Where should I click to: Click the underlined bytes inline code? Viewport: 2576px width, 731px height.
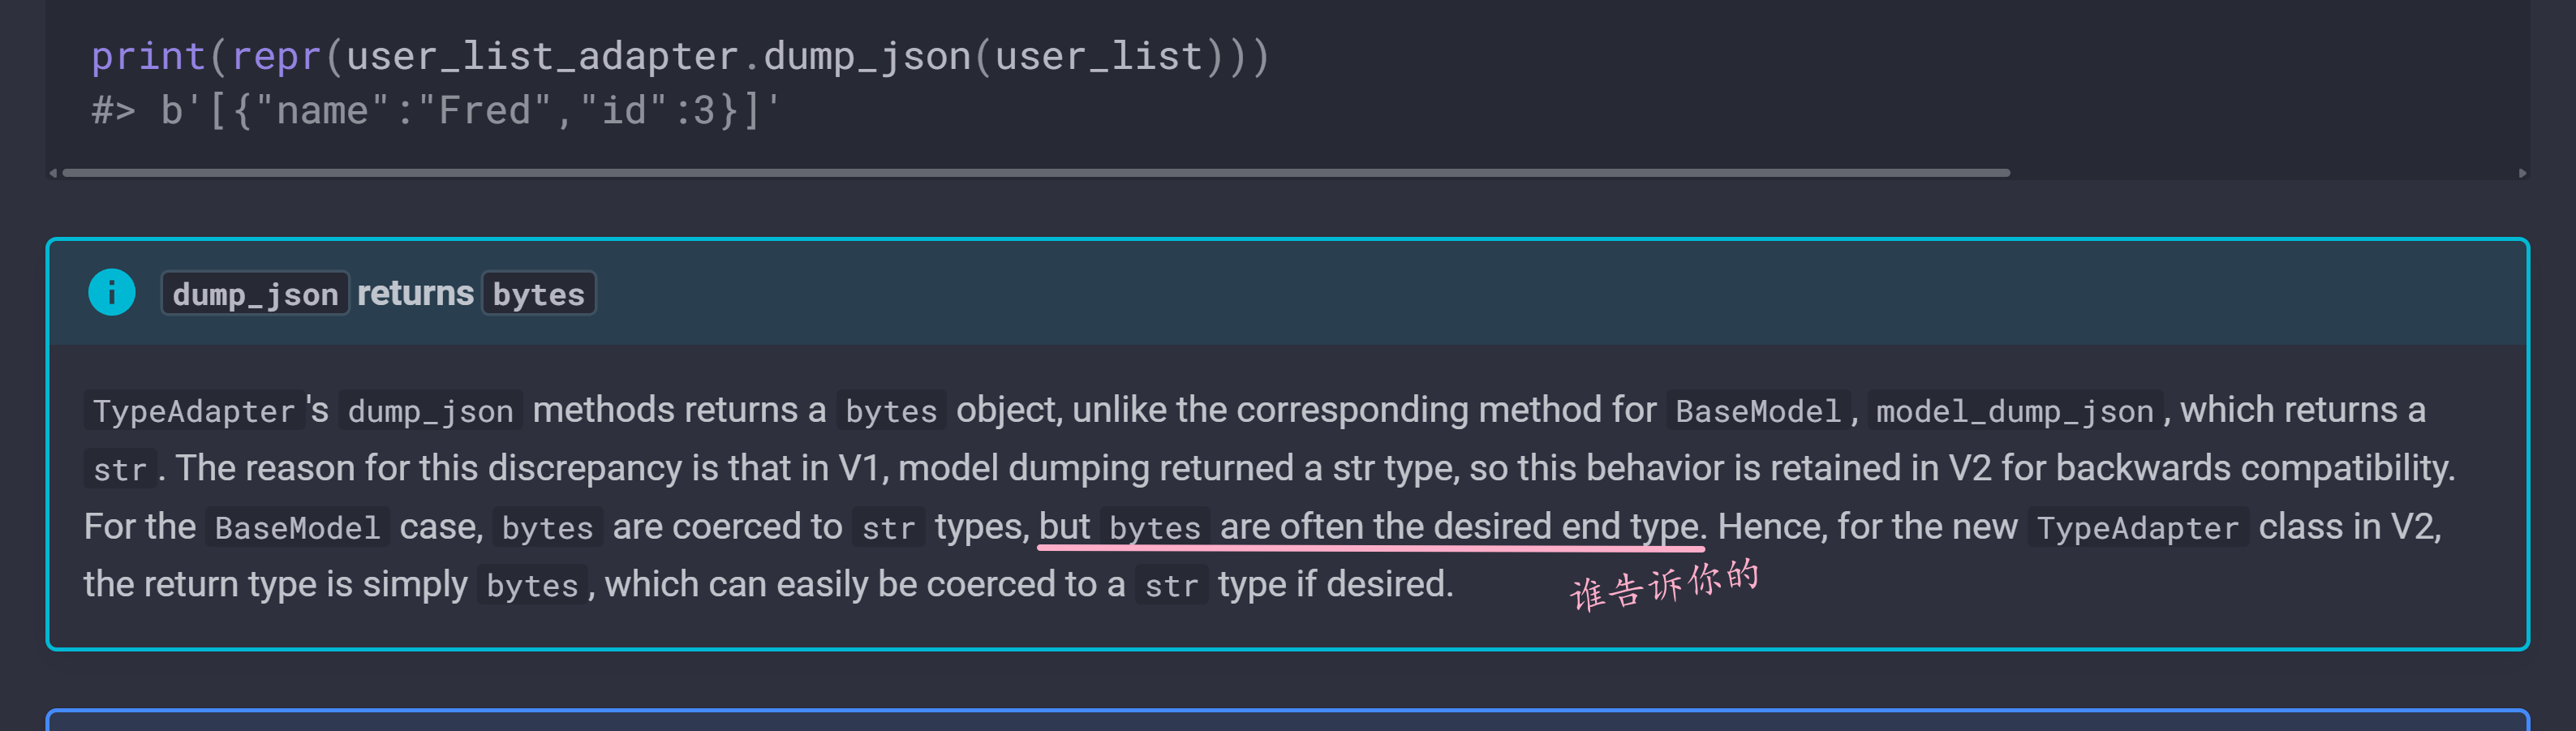(1155, 528)
